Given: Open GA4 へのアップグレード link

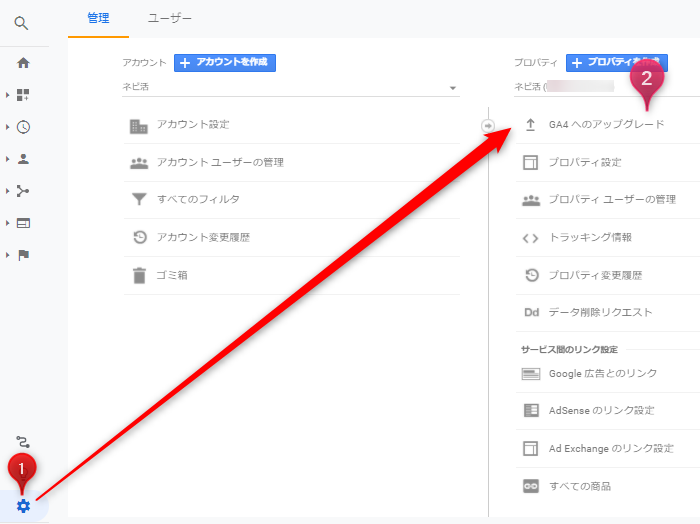Looking at the screenshot, I should click(x=606, y=125).
